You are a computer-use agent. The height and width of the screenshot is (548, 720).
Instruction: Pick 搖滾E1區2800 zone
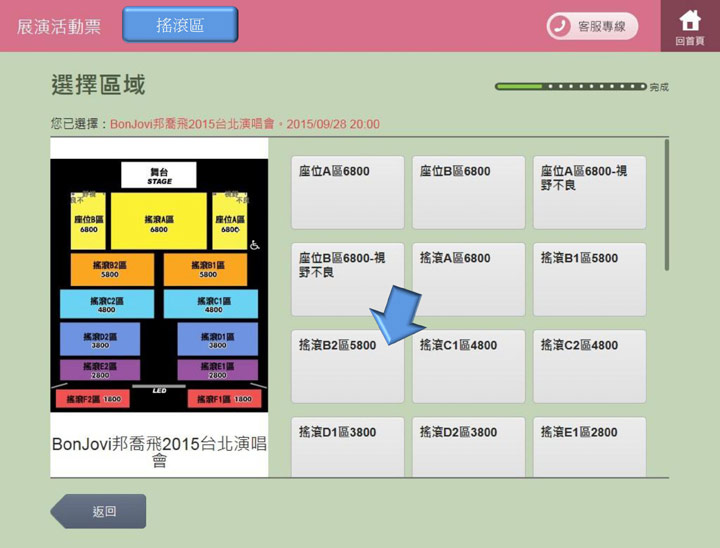click(x=589, y=446)
